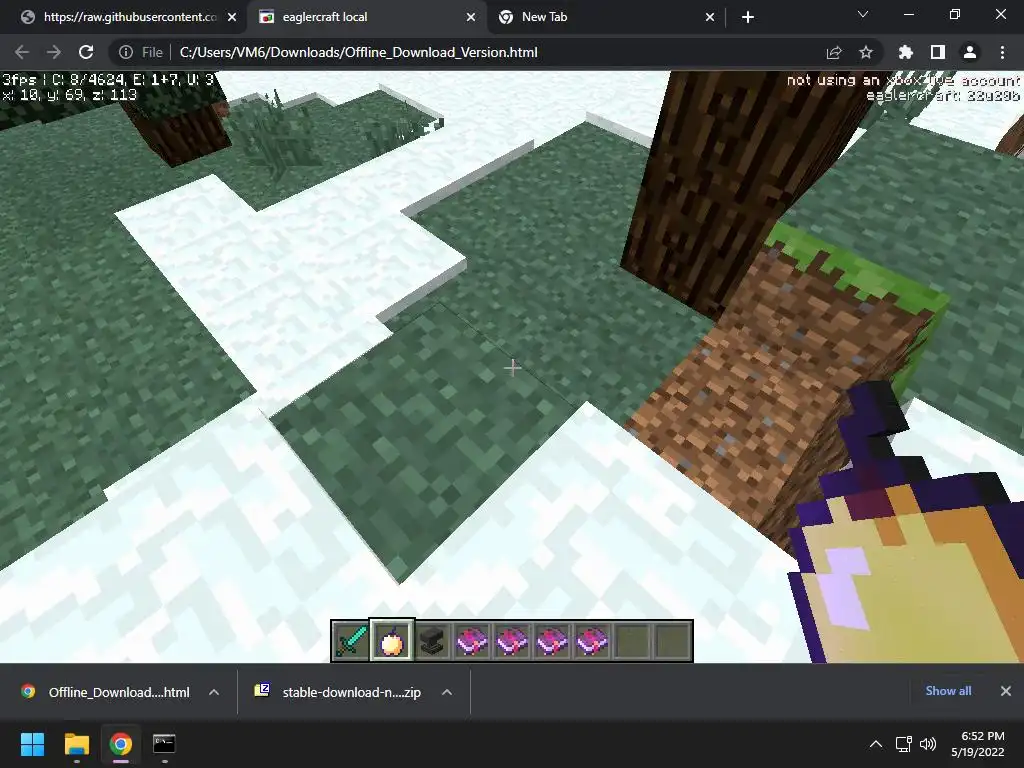Share this page icon

coord(834,52)
